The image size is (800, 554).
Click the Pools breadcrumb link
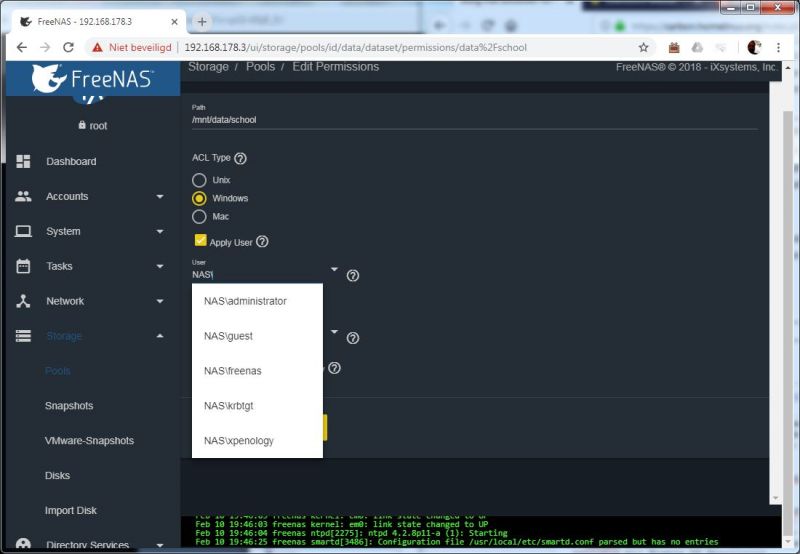point(260,67)
